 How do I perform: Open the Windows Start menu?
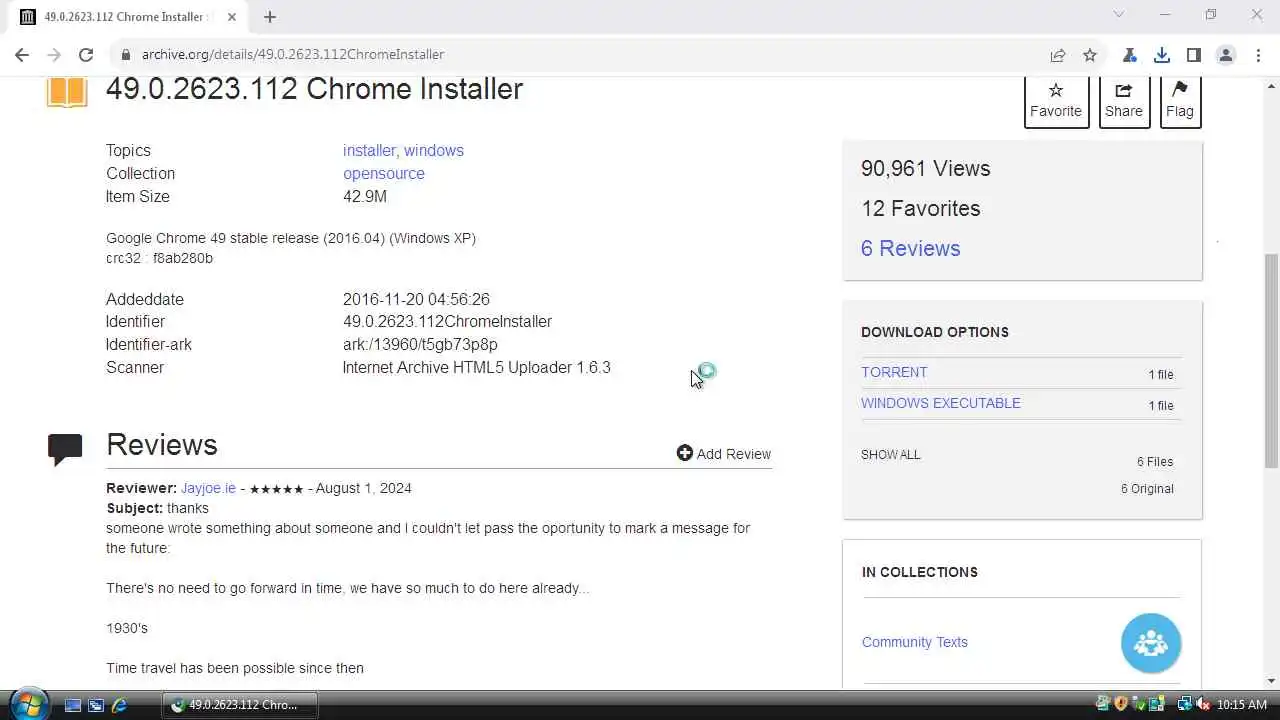pos(28,704)
